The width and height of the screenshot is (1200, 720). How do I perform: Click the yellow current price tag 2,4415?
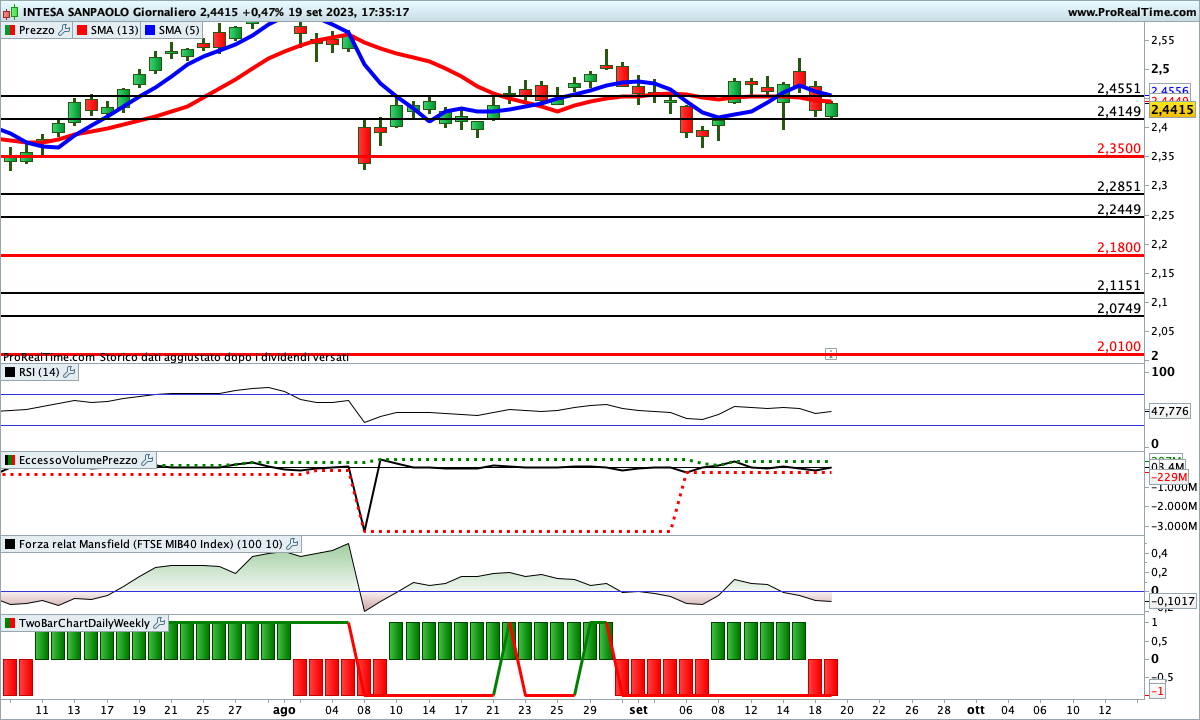coord(1171,109)
